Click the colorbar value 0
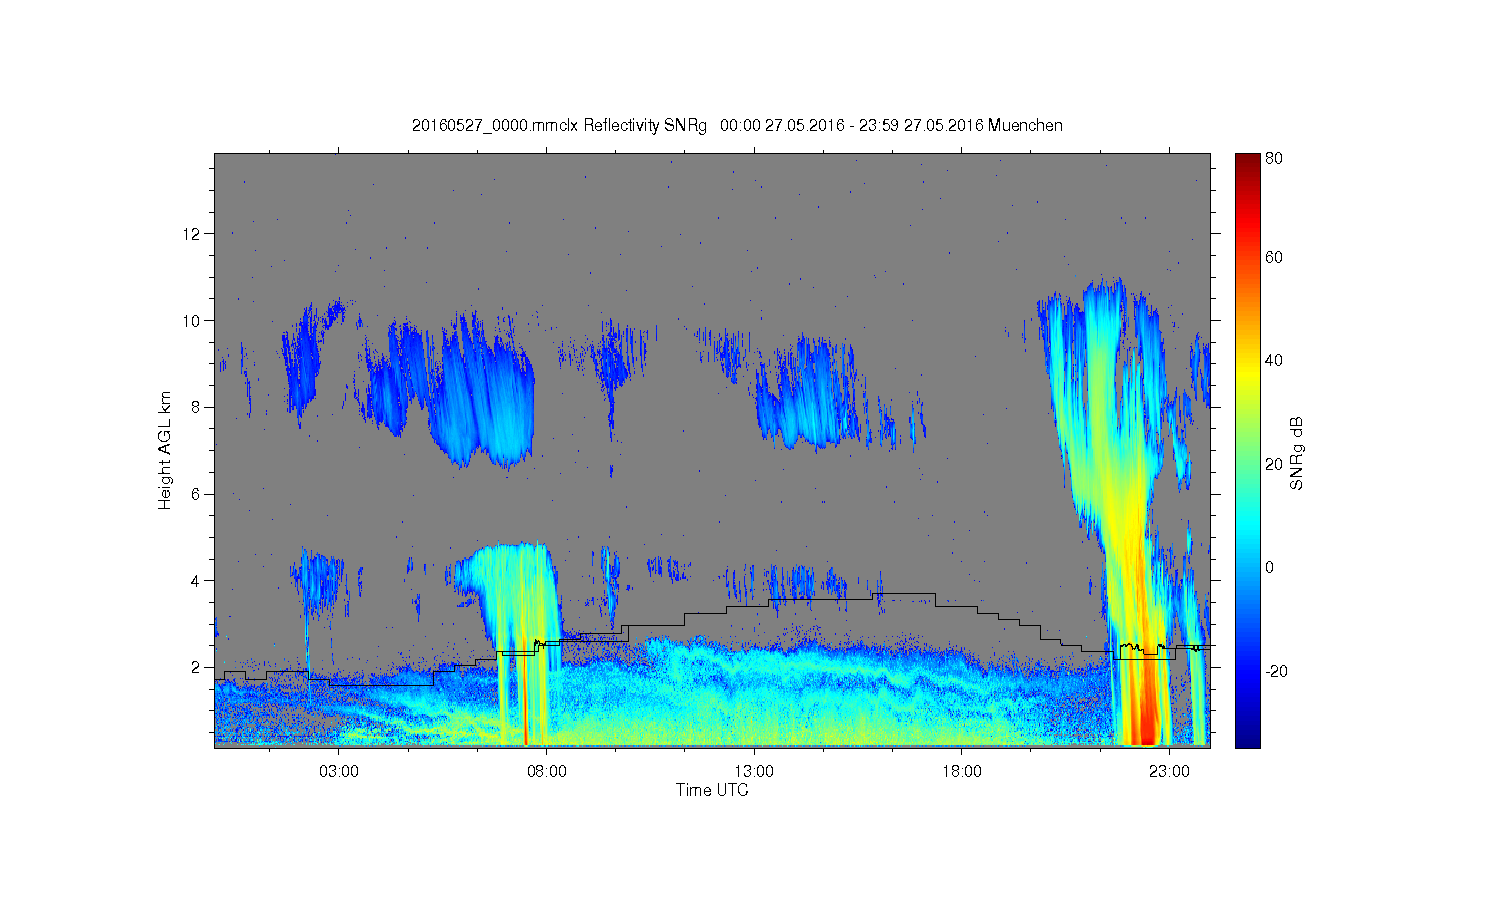 click(x=1270, y=568)
